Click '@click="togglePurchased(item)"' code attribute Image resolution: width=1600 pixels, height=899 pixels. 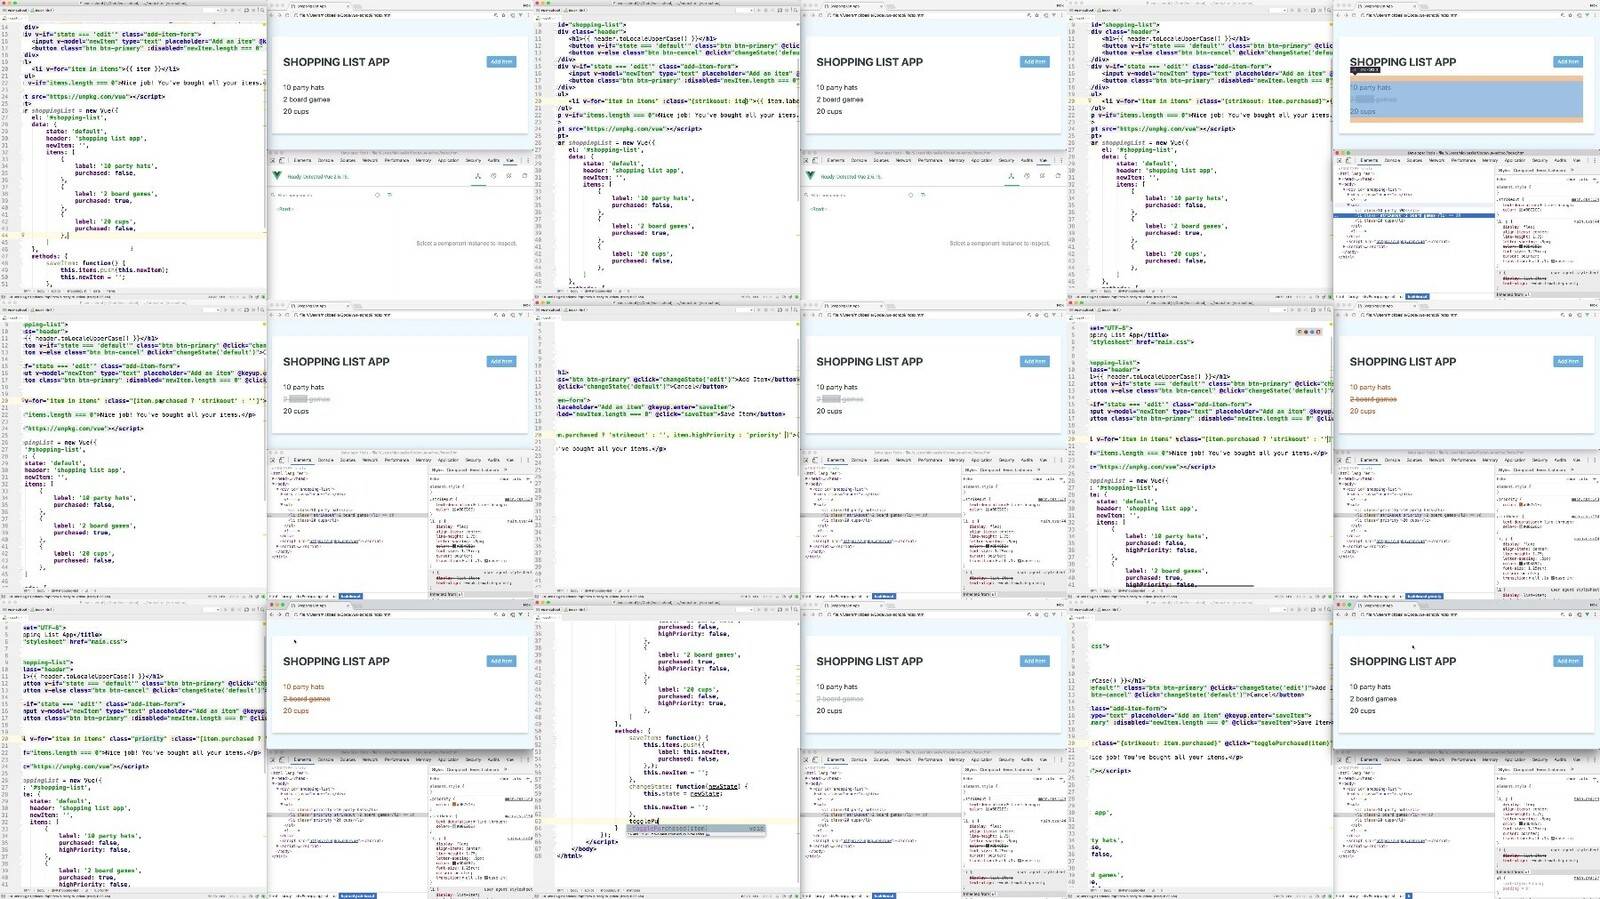pyautogui.click(x=1279, y=743)
